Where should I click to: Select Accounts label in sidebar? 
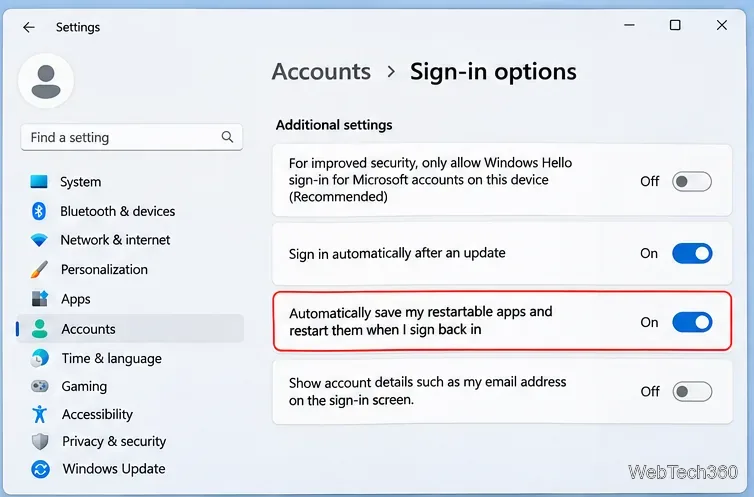[88, 329]
